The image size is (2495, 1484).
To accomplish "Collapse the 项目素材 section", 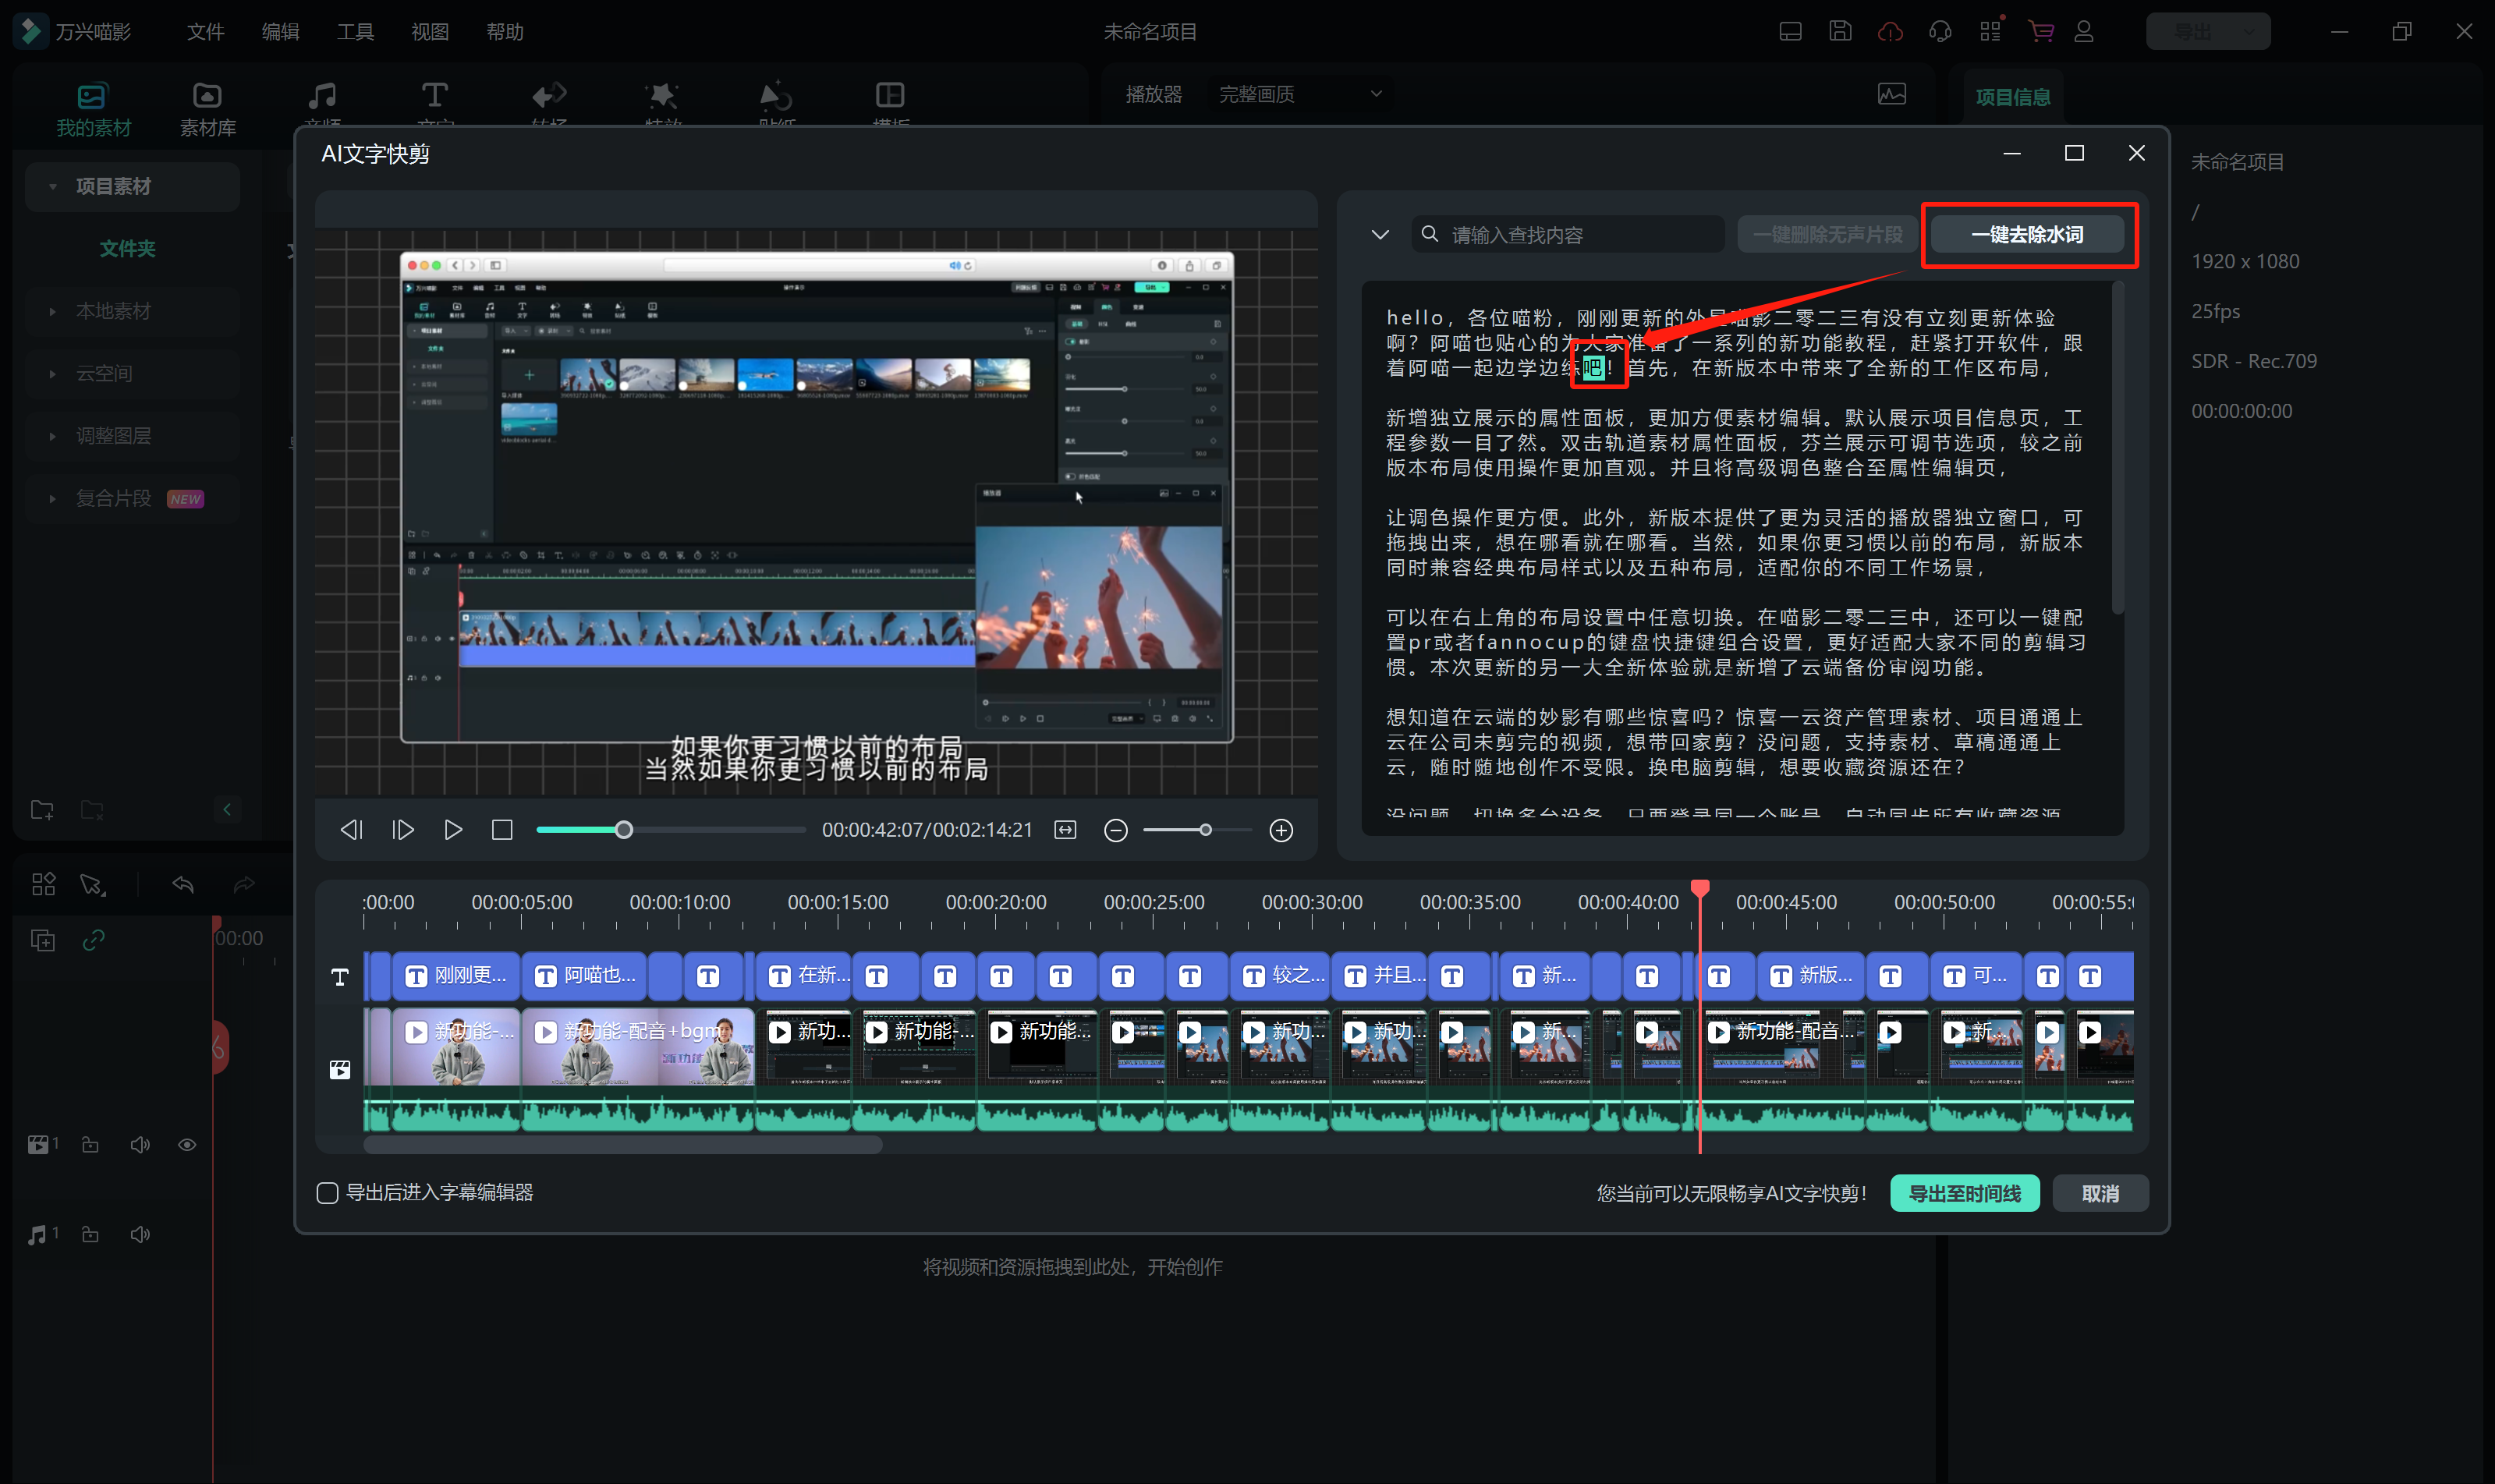I will (x=52, y=186).
